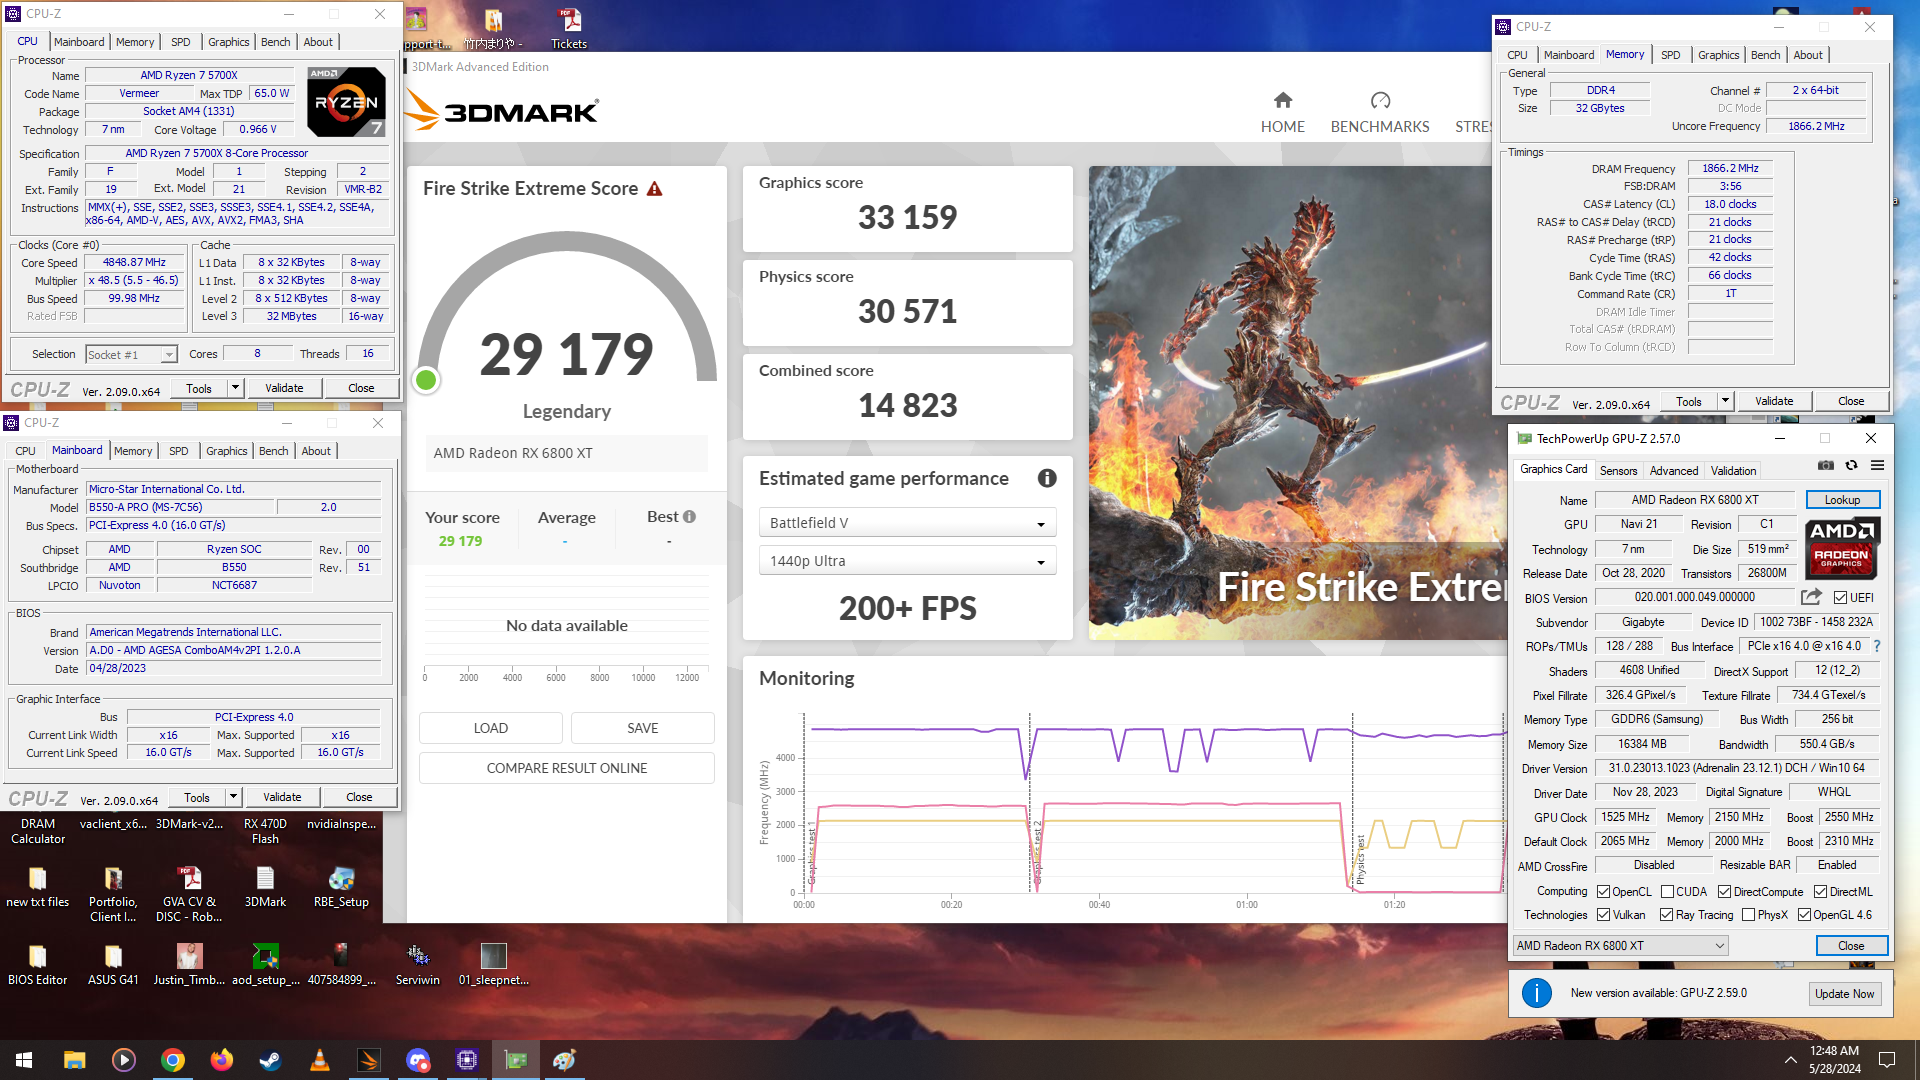Click the warning triangle next to Fire Strike Extreme Score
Viewport: 1920px width, 1080px height.
655,189
